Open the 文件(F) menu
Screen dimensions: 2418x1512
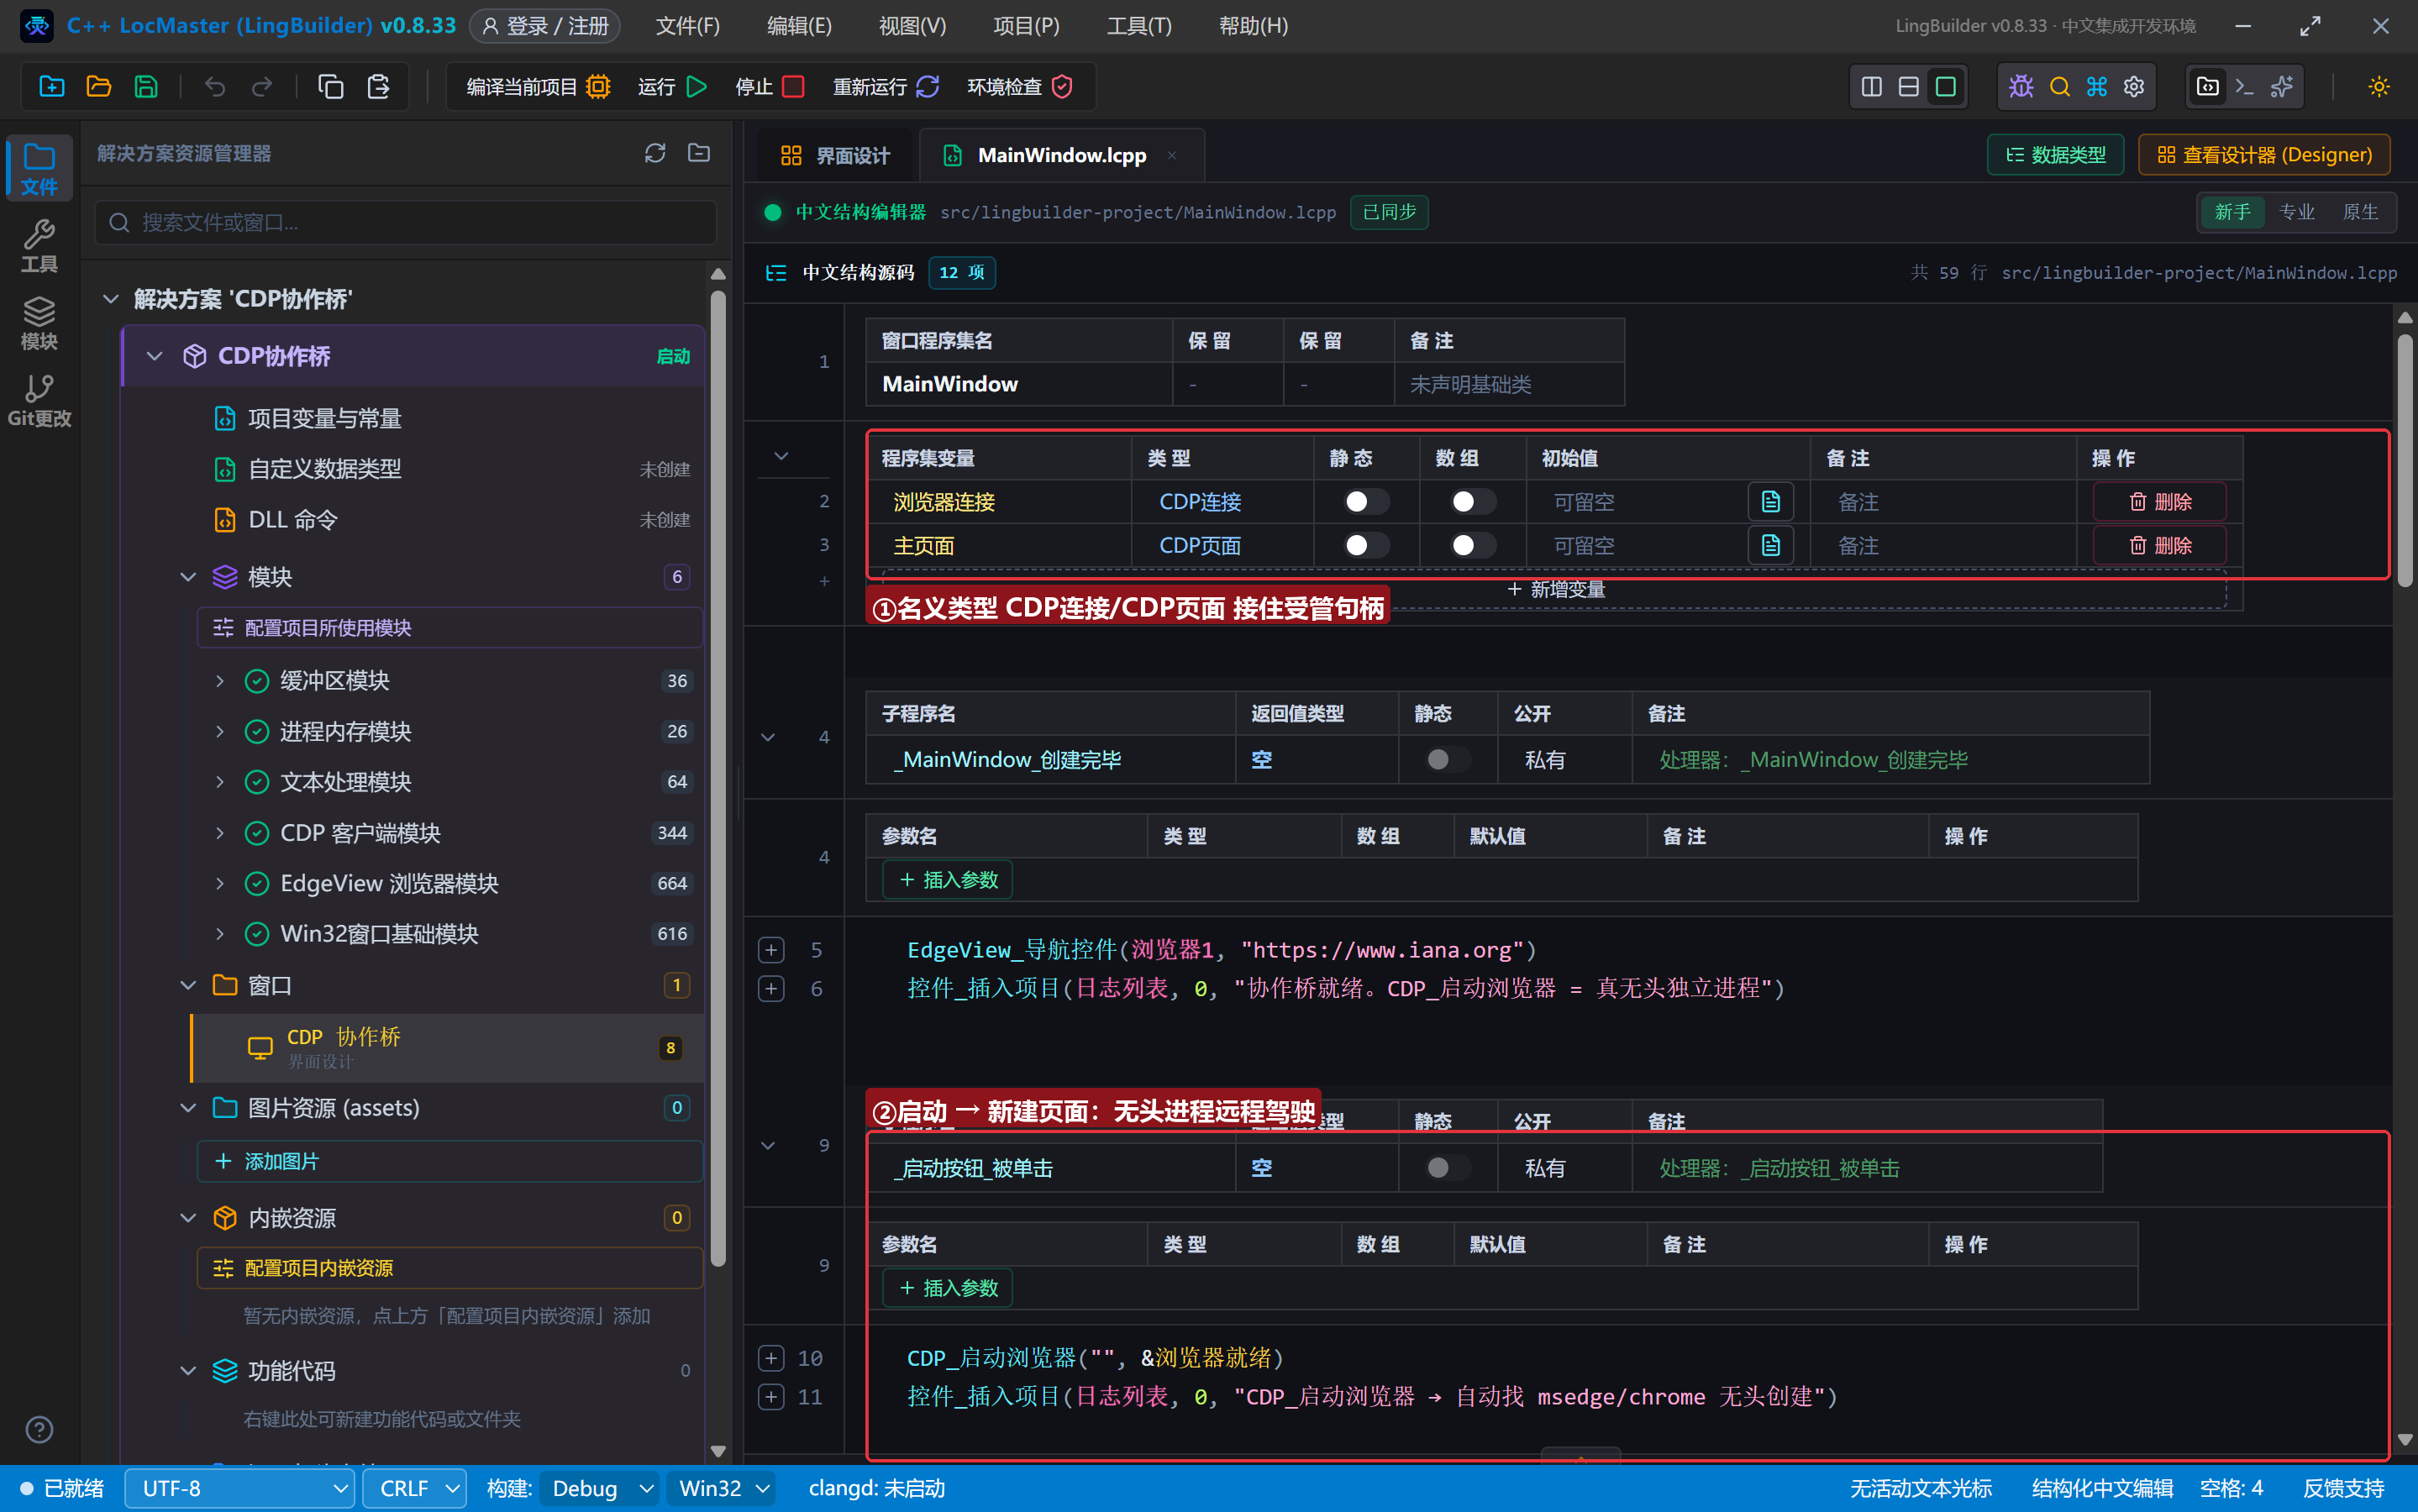(687, 26)
